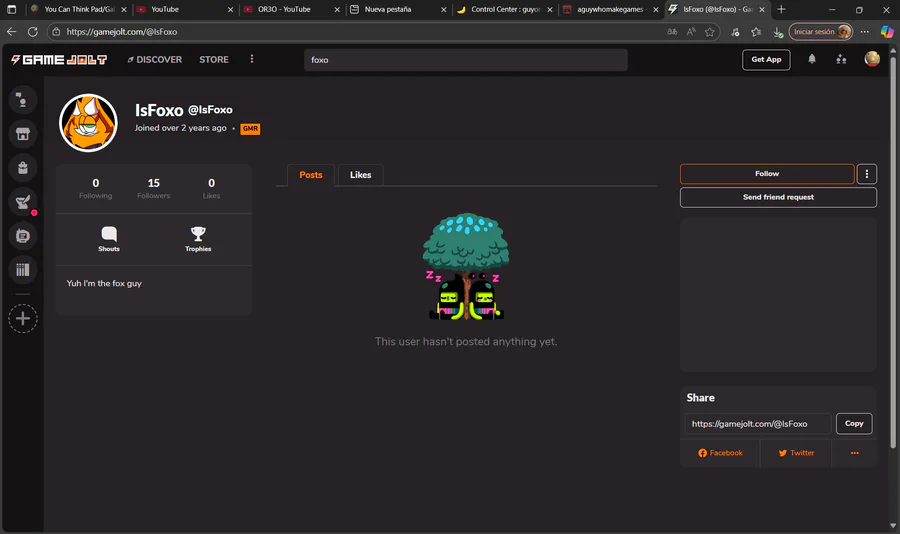
Task: Open the Following count
Action: pos(95,188)
